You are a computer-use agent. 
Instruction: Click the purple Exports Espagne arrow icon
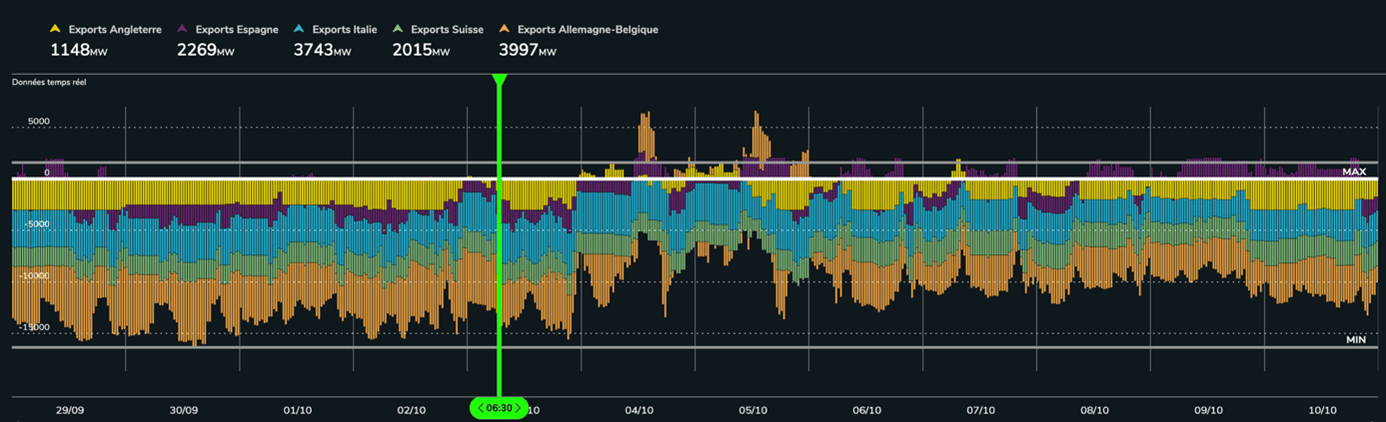point(183,30)
